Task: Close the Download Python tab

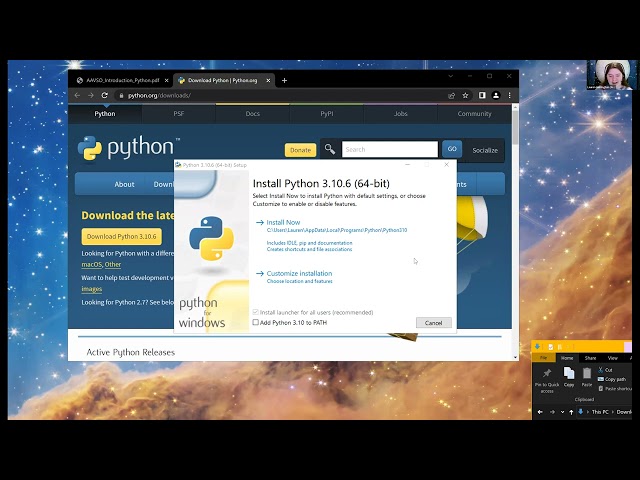Action: click(x=268, y=80)
